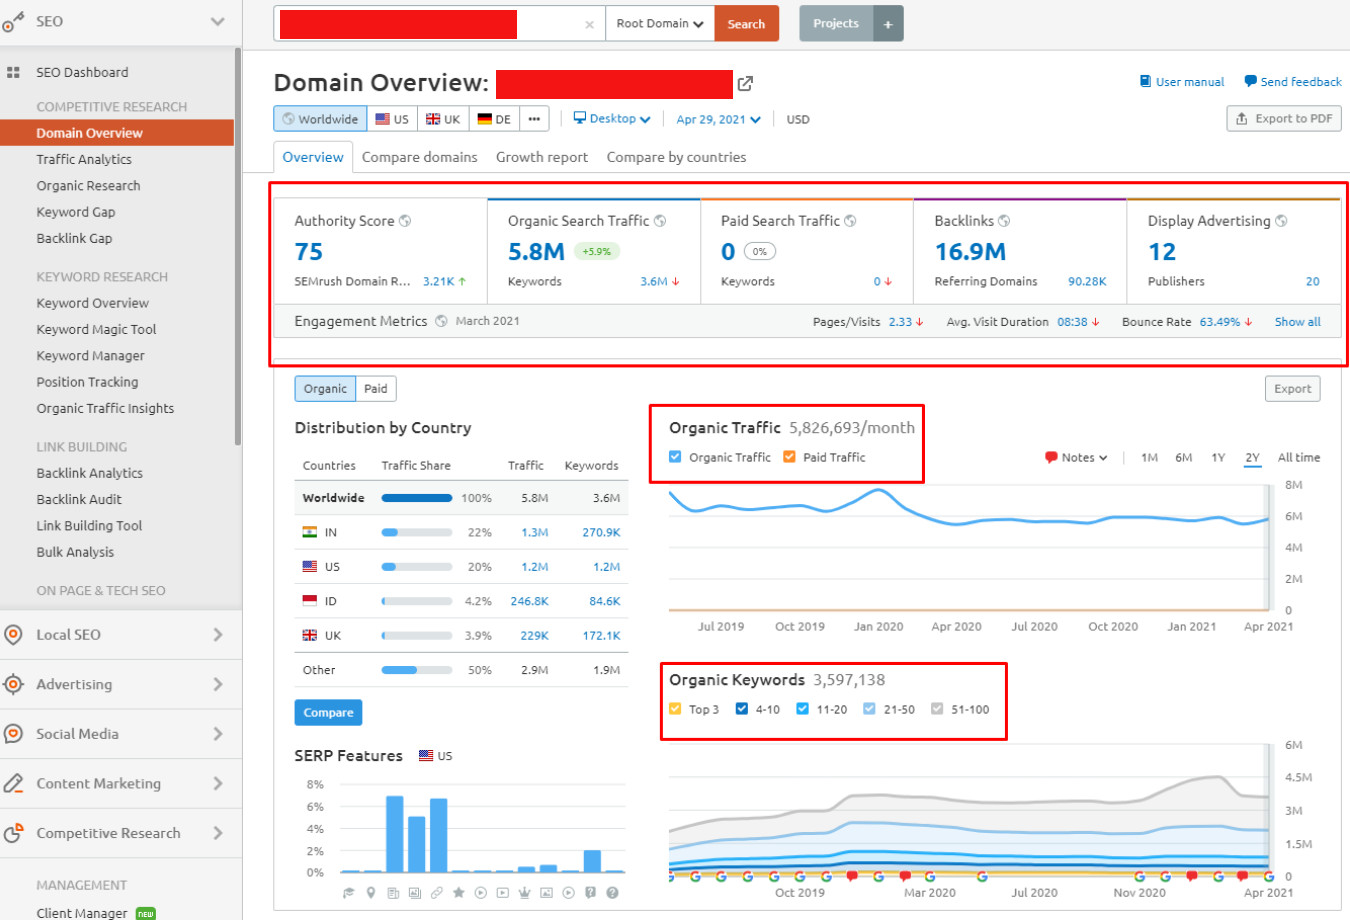Image resolution: width=1350 pixels, height=920 pixels.
Task: Open the Desktop device dropdown
Action: 612,119
